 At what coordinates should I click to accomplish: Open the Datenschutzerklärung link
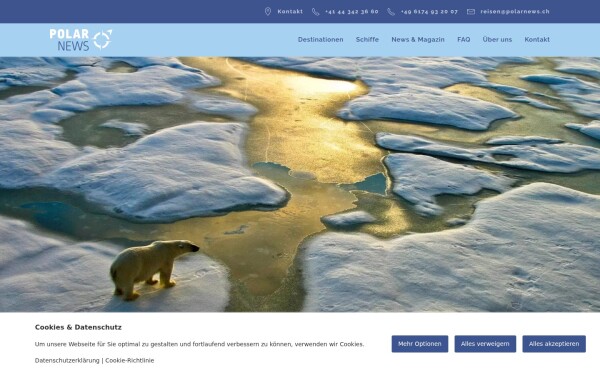(x=67, y=360)
